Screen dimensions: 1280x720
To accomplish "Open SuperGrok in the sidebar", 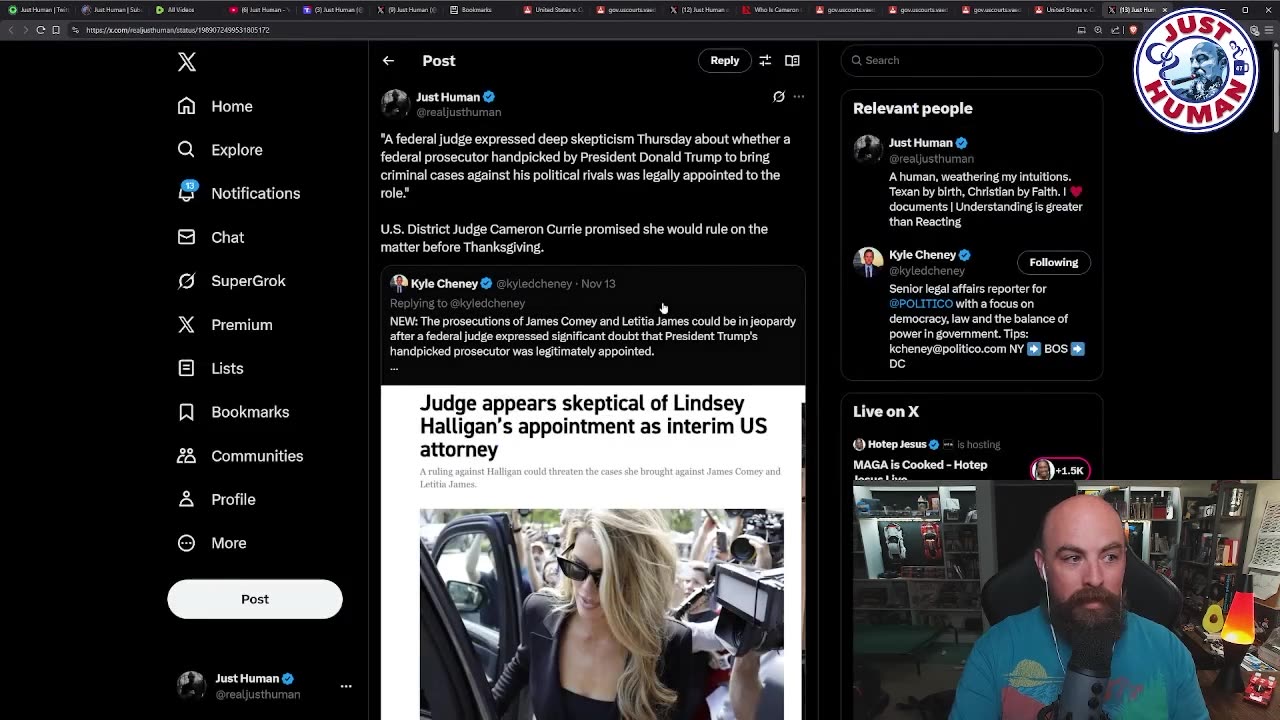I will [231, 281].
